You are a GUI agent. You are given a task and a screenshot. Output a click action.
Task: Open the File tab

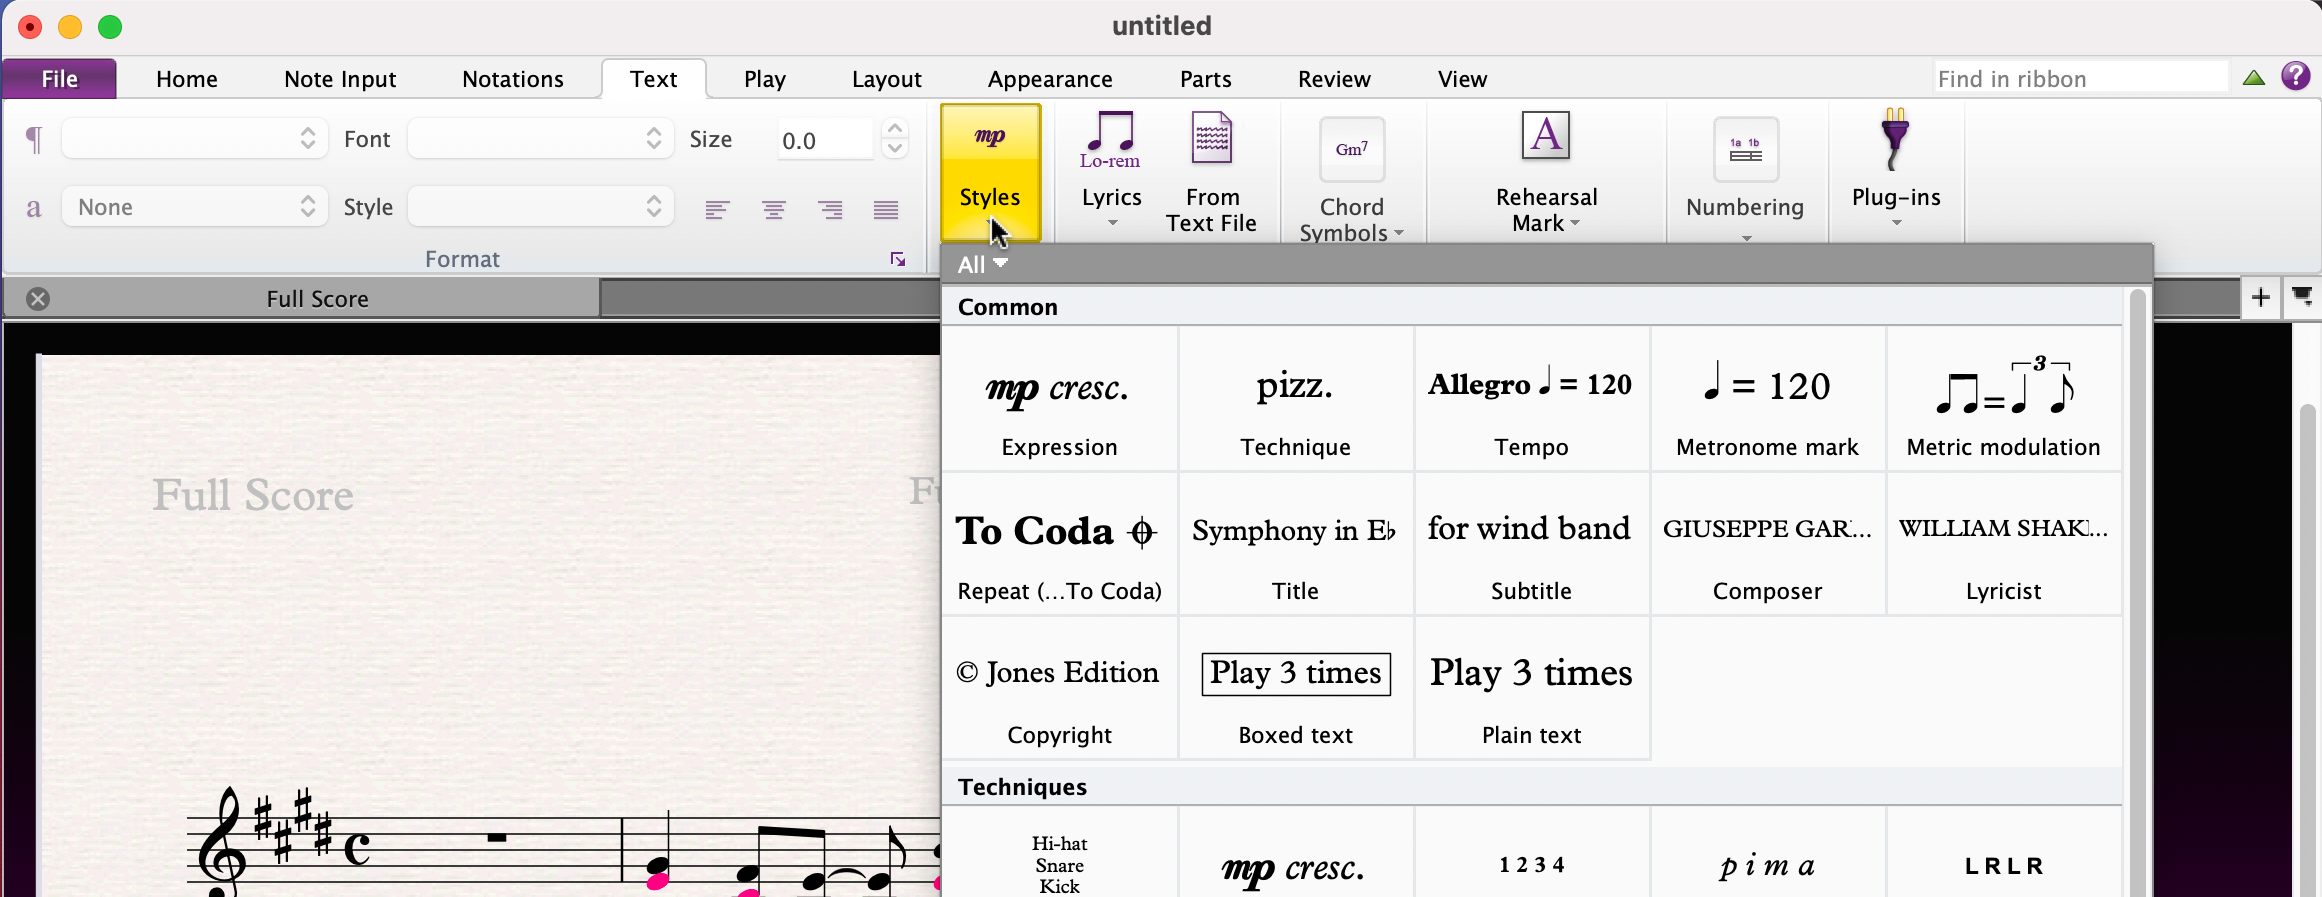point(59,79)
